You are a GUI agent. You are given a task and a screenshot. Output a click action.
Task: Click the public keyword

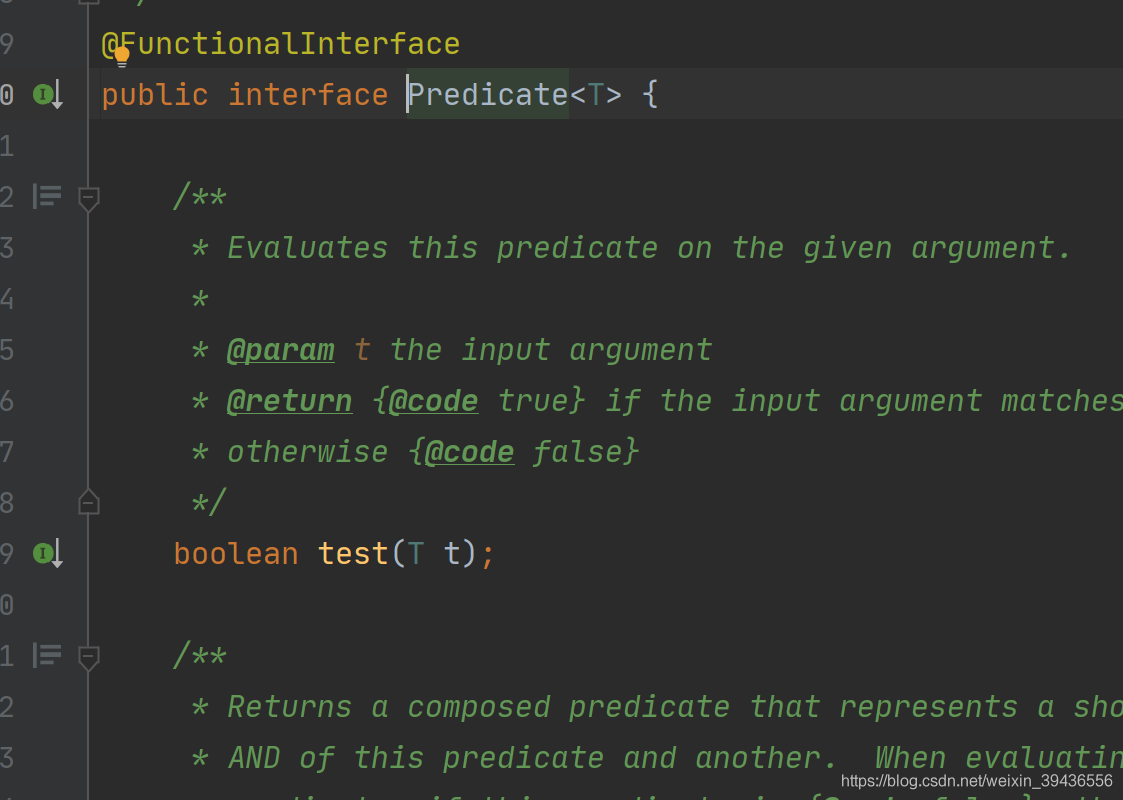pyautogui.click(x=155, y=95)
